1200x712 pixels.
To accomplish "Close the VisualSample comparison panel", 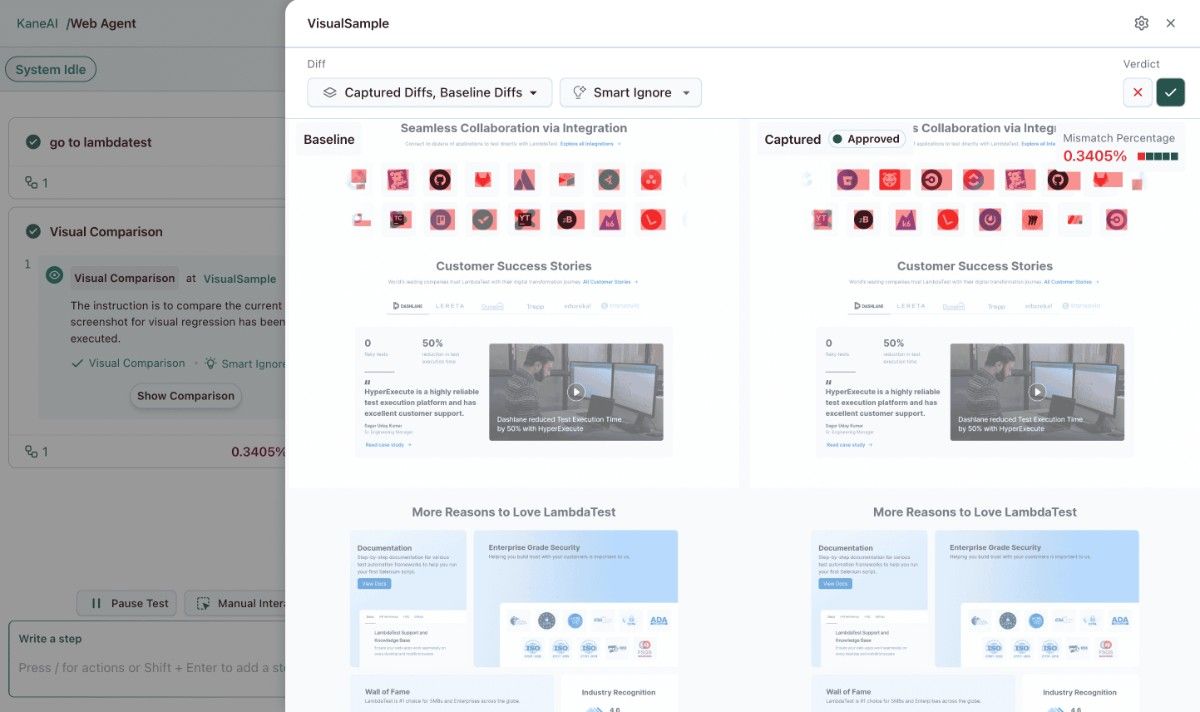I will 1170,23.
